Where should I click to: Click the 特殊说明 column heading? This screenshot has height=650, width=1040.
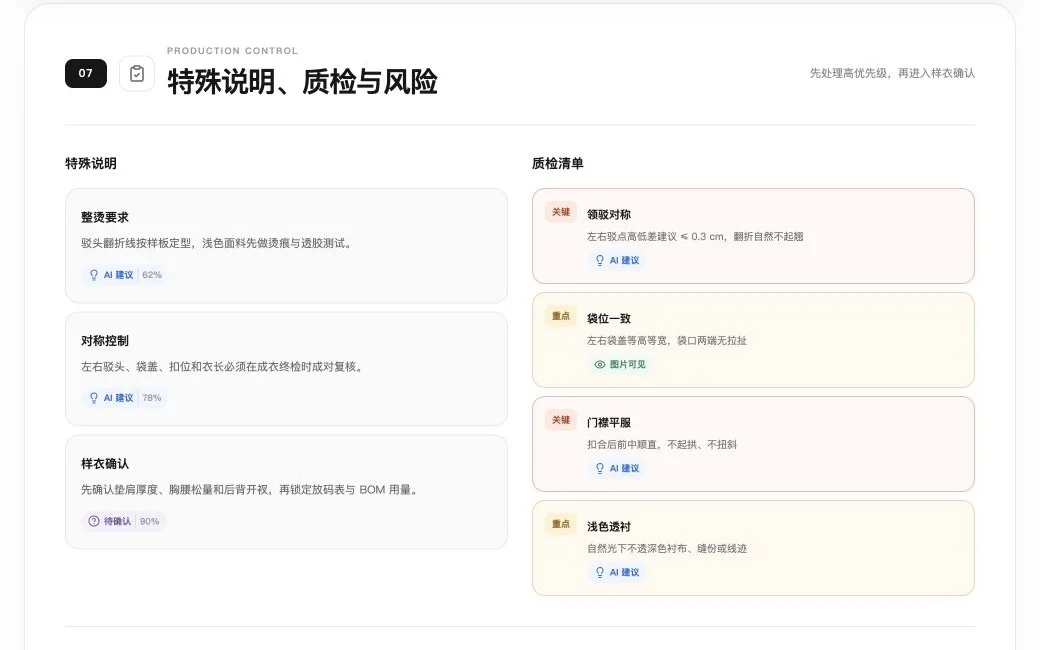point(91,164)
